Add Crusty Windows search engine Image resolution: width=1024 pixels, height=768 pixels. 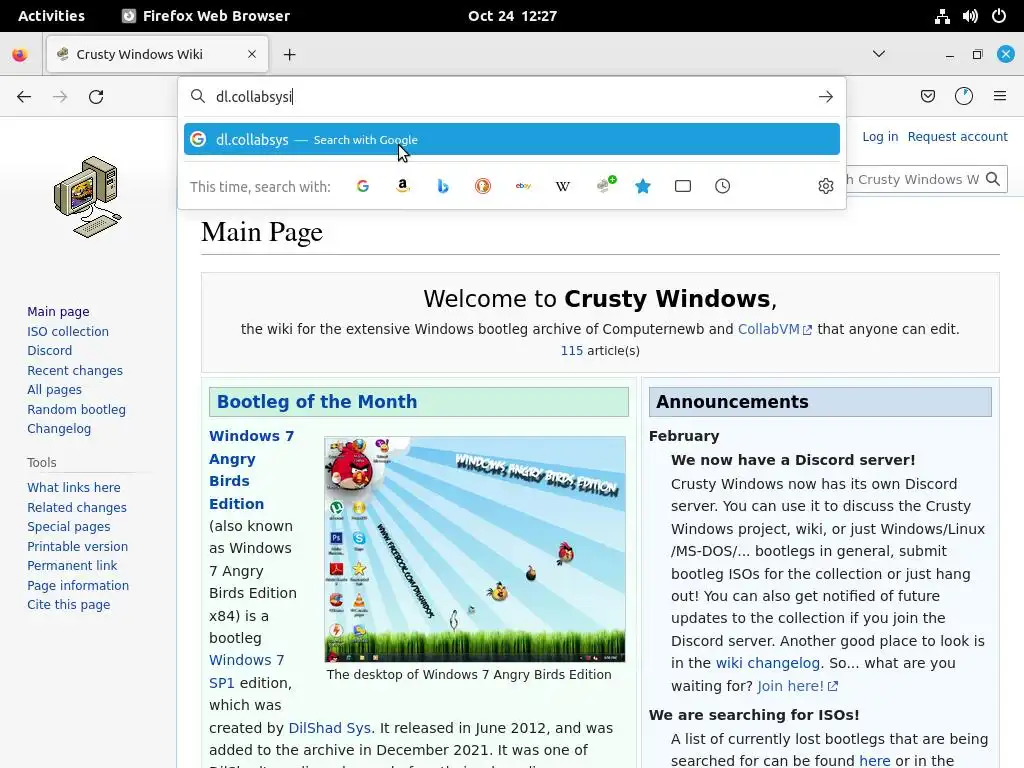605,185
